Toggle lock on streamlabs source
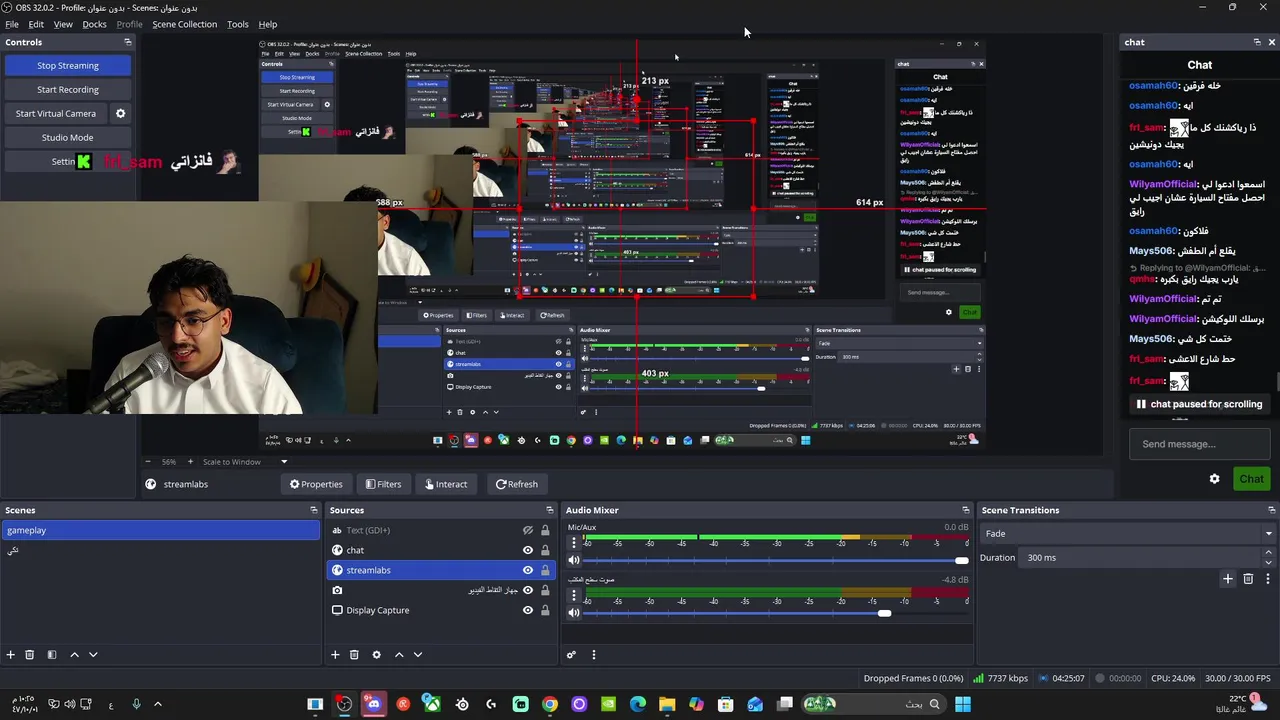 545,570
